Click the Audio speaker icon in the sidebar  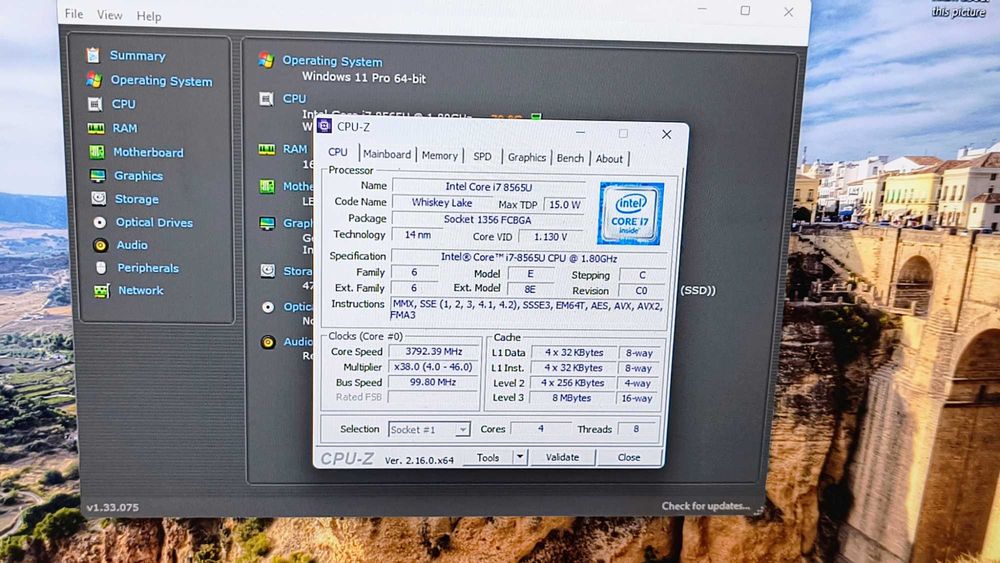[x=100, y=245]
